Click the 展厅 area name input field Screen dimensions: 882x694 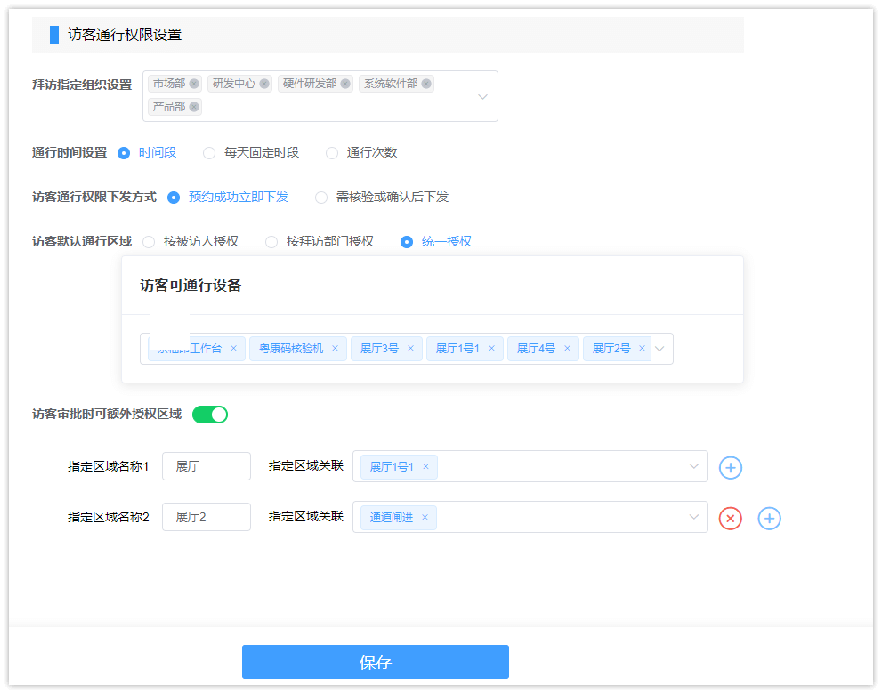(x=206, y=466)
